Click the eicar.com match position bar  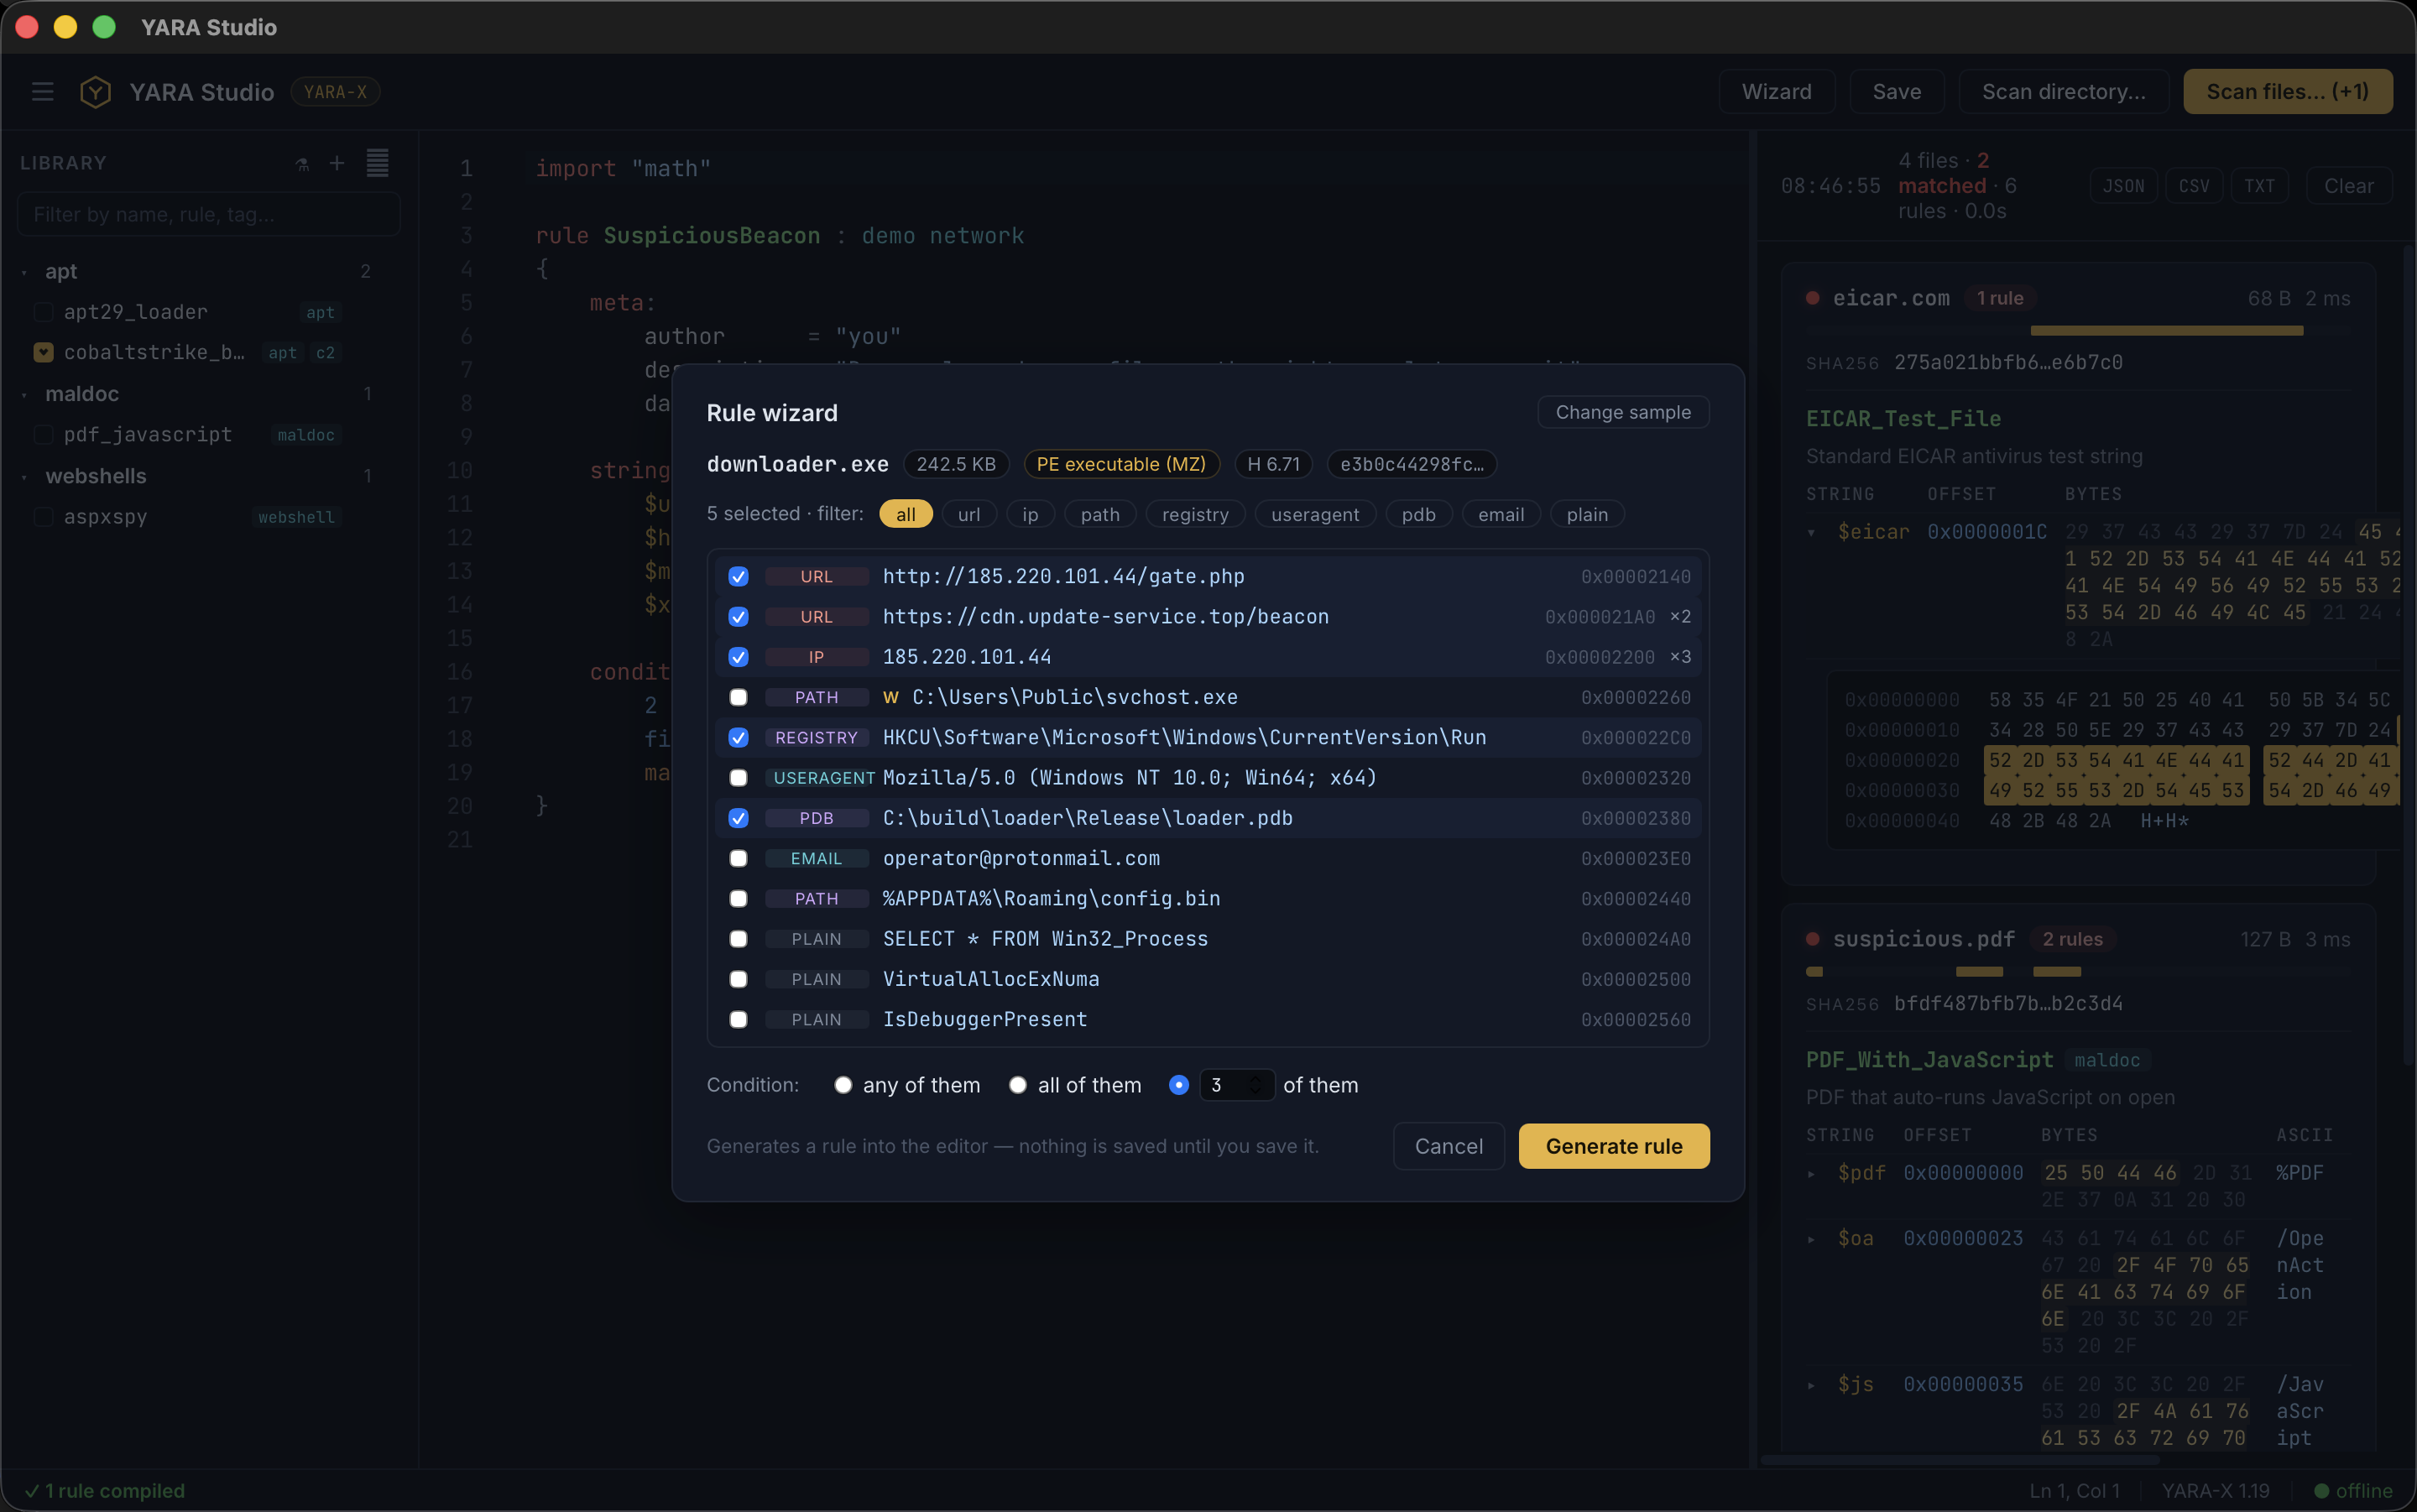[x=2078, y=330]
